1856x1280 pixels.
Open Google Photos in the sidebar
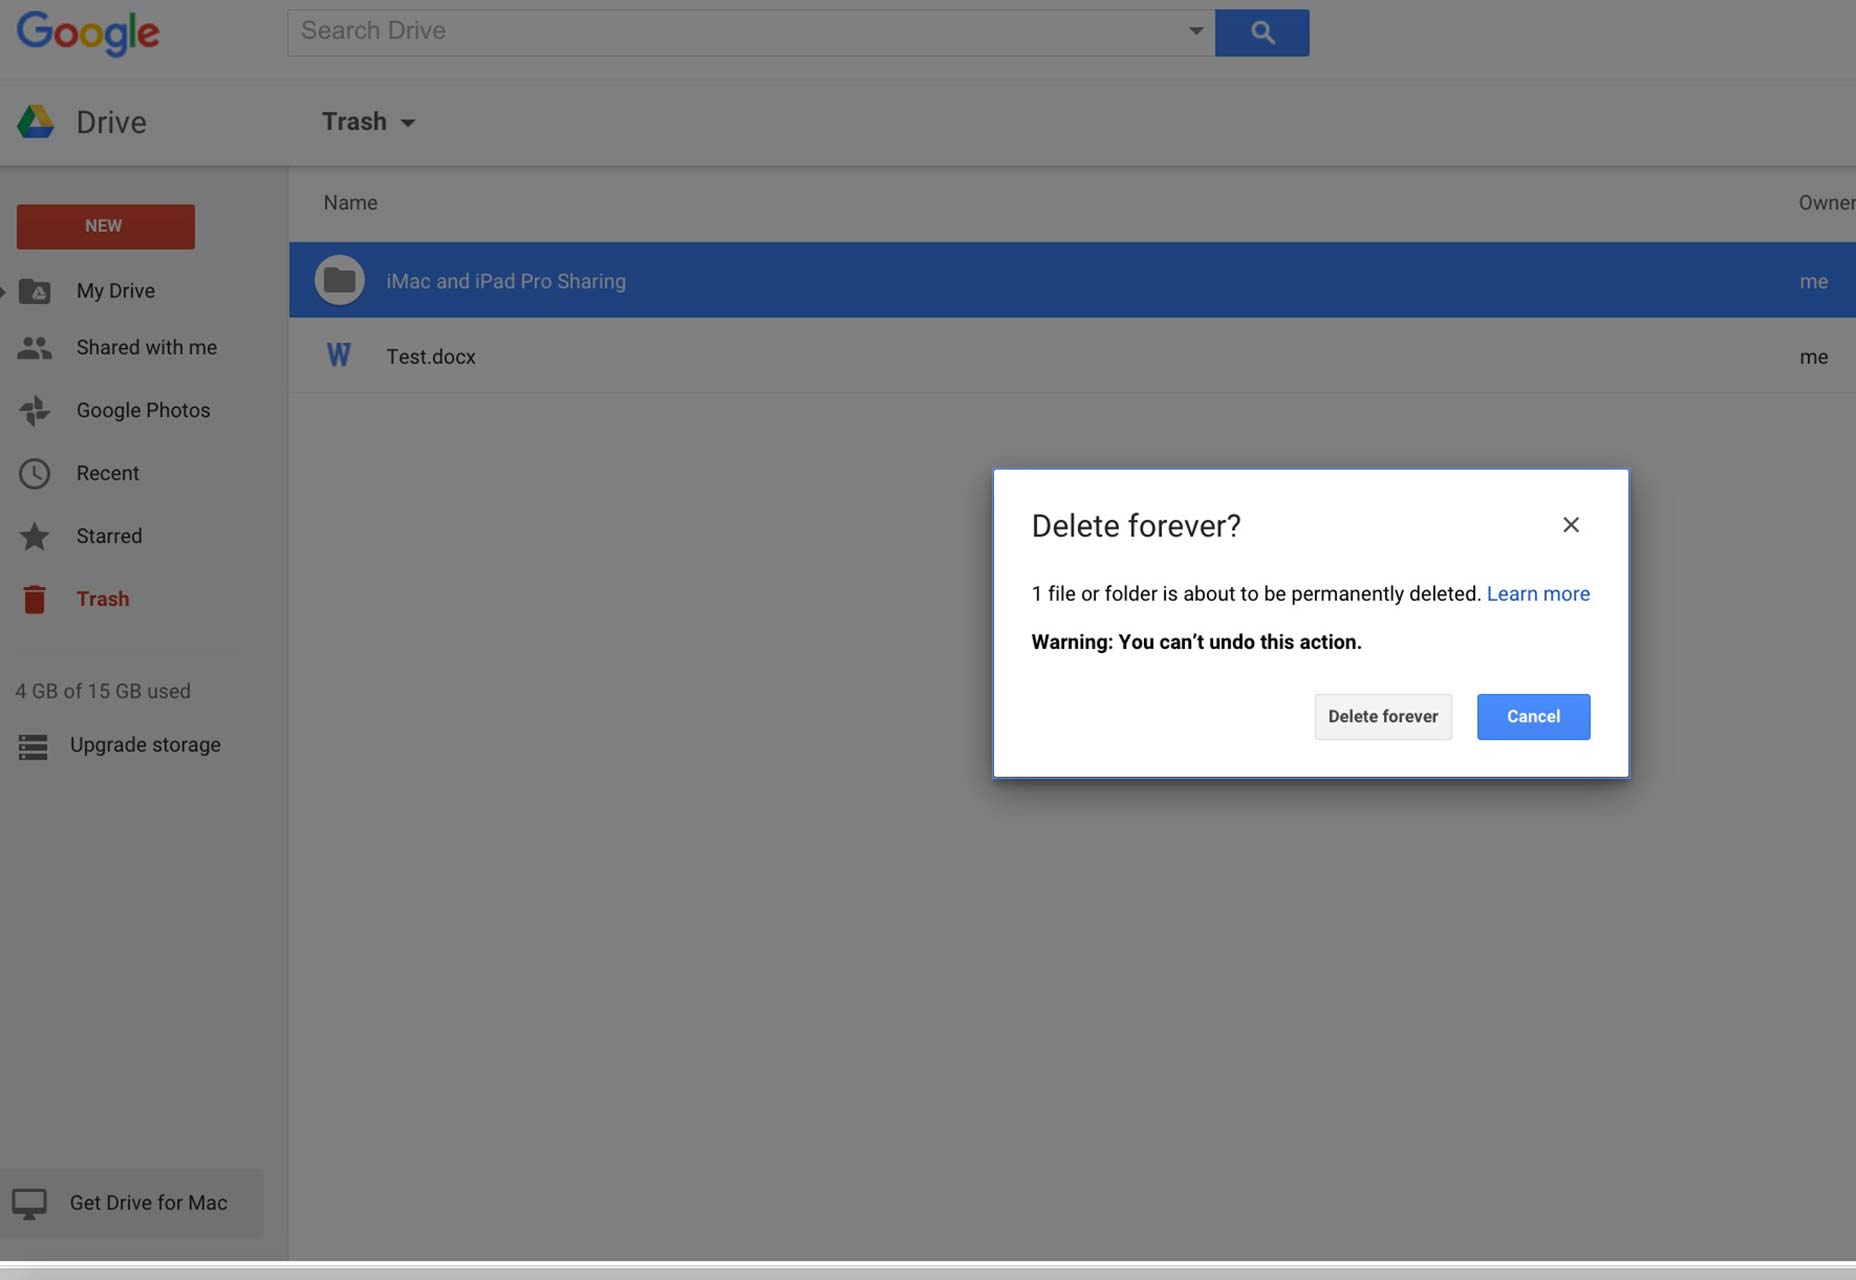pos(143,410)
